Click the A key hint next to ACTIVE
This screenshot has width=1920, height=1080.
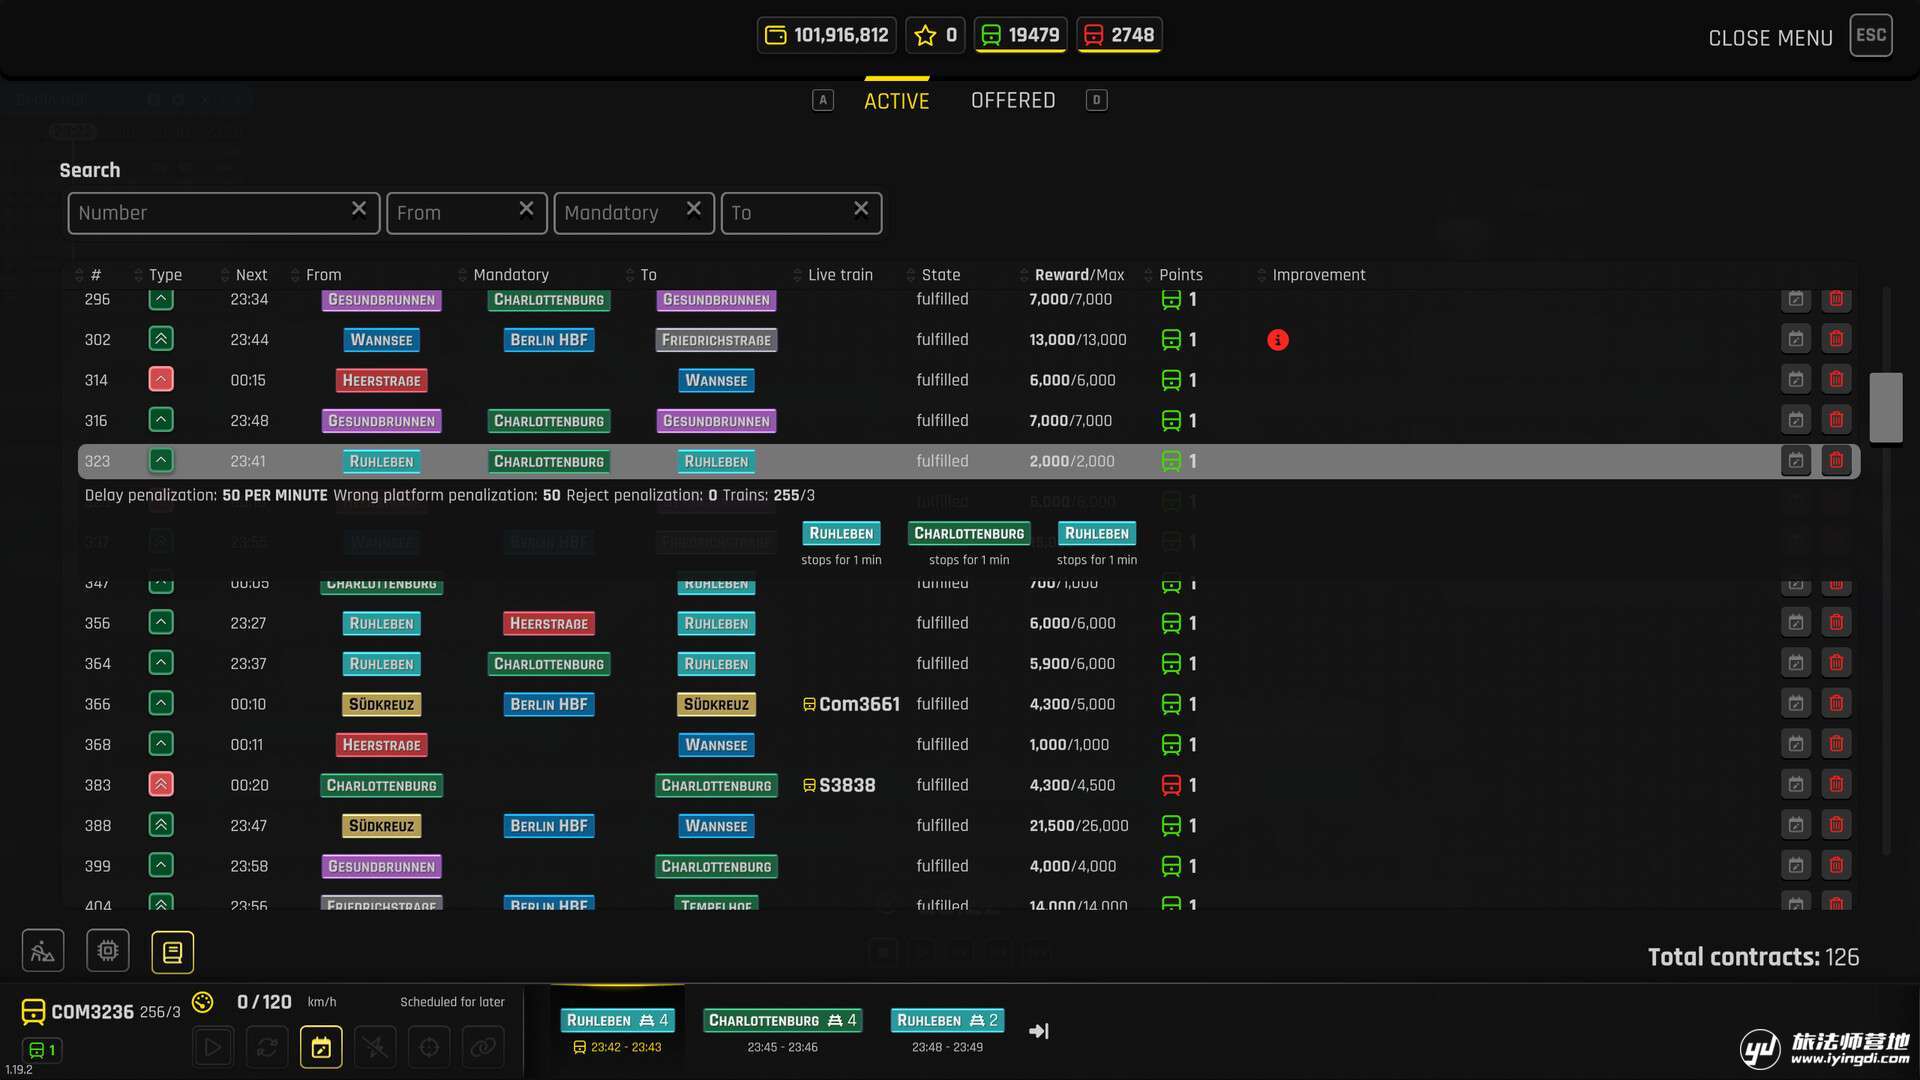[x=823, y=100]
